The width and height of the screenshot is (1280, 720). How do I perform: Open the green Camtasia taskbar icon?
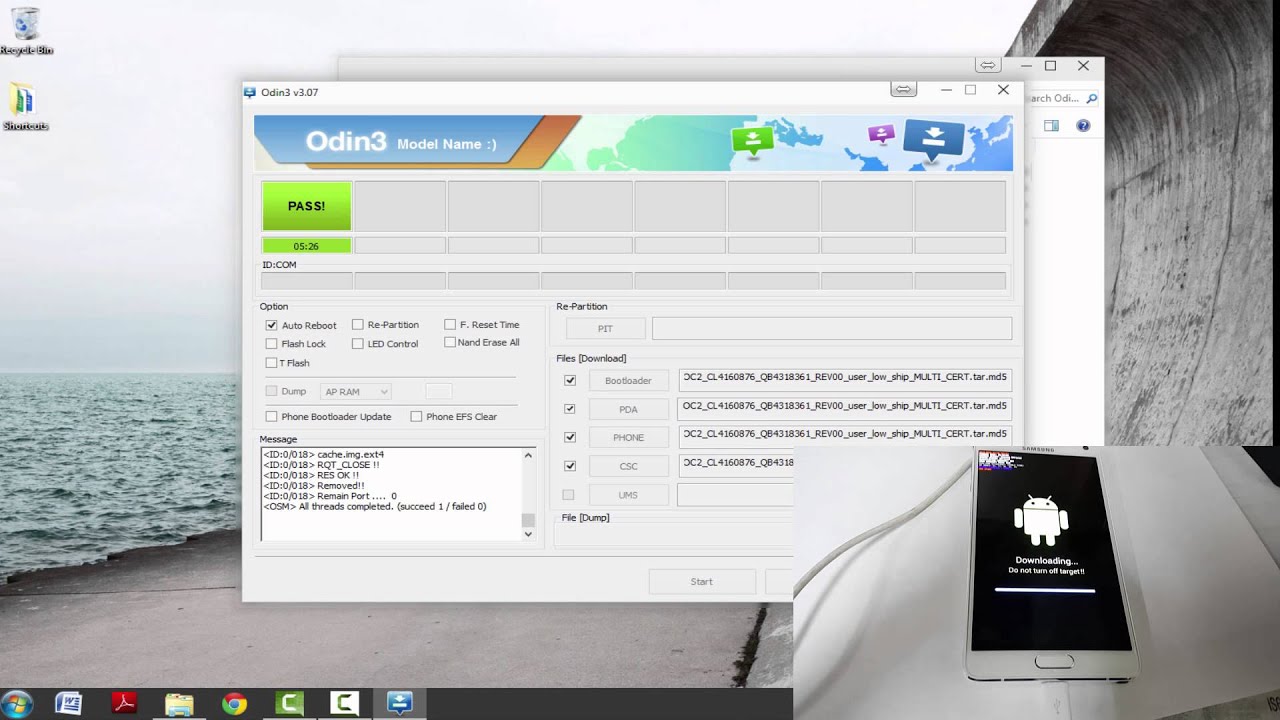click(289, 704)
